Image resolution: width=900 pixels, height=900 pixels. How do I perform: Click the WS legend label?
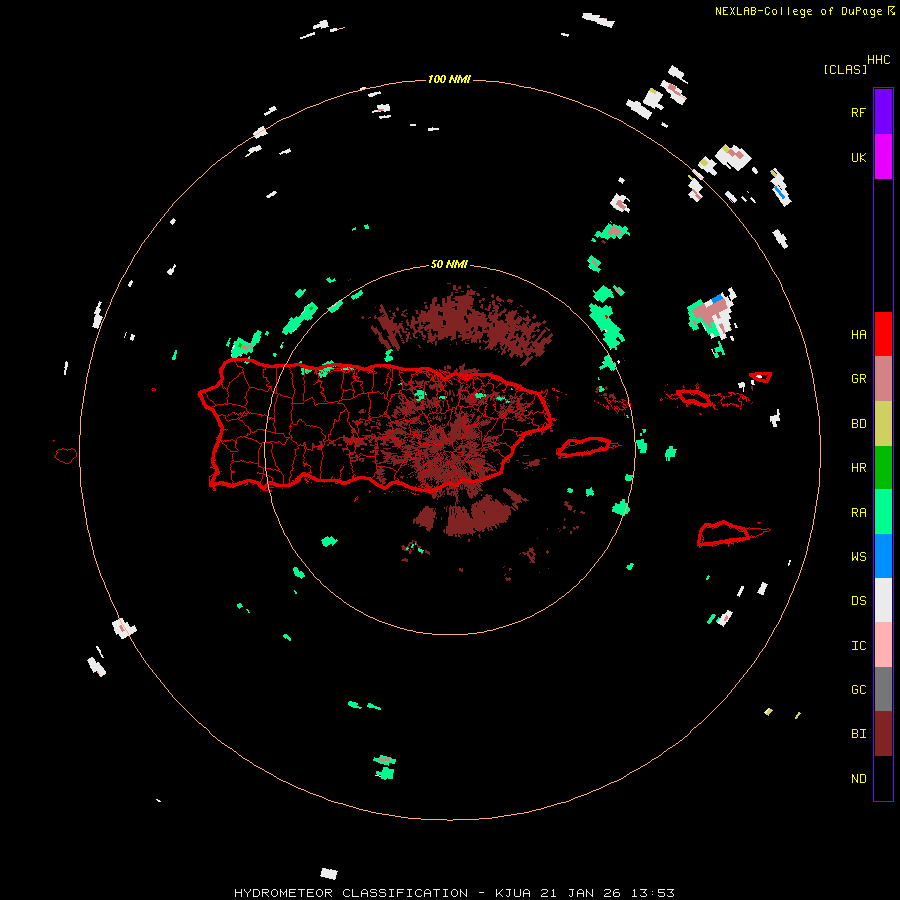(858, 556)
